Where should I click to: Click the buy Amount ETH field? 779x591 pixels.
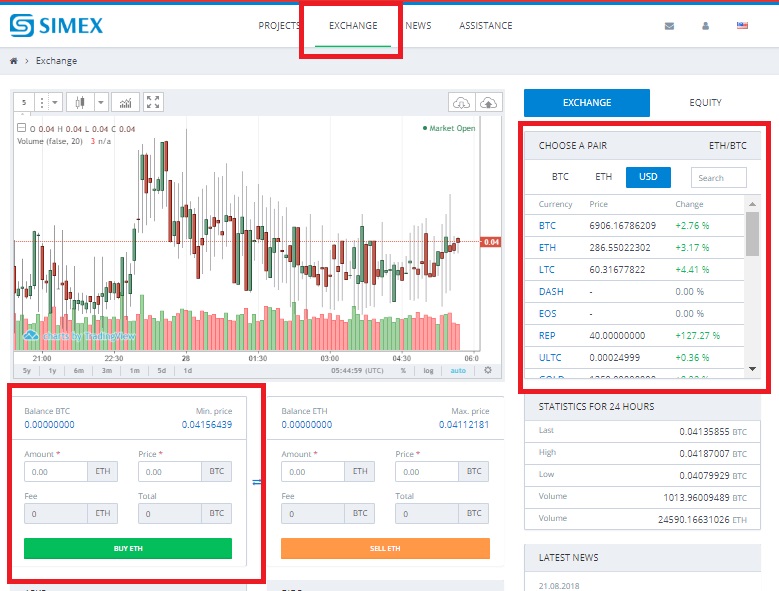click(56, 472)
